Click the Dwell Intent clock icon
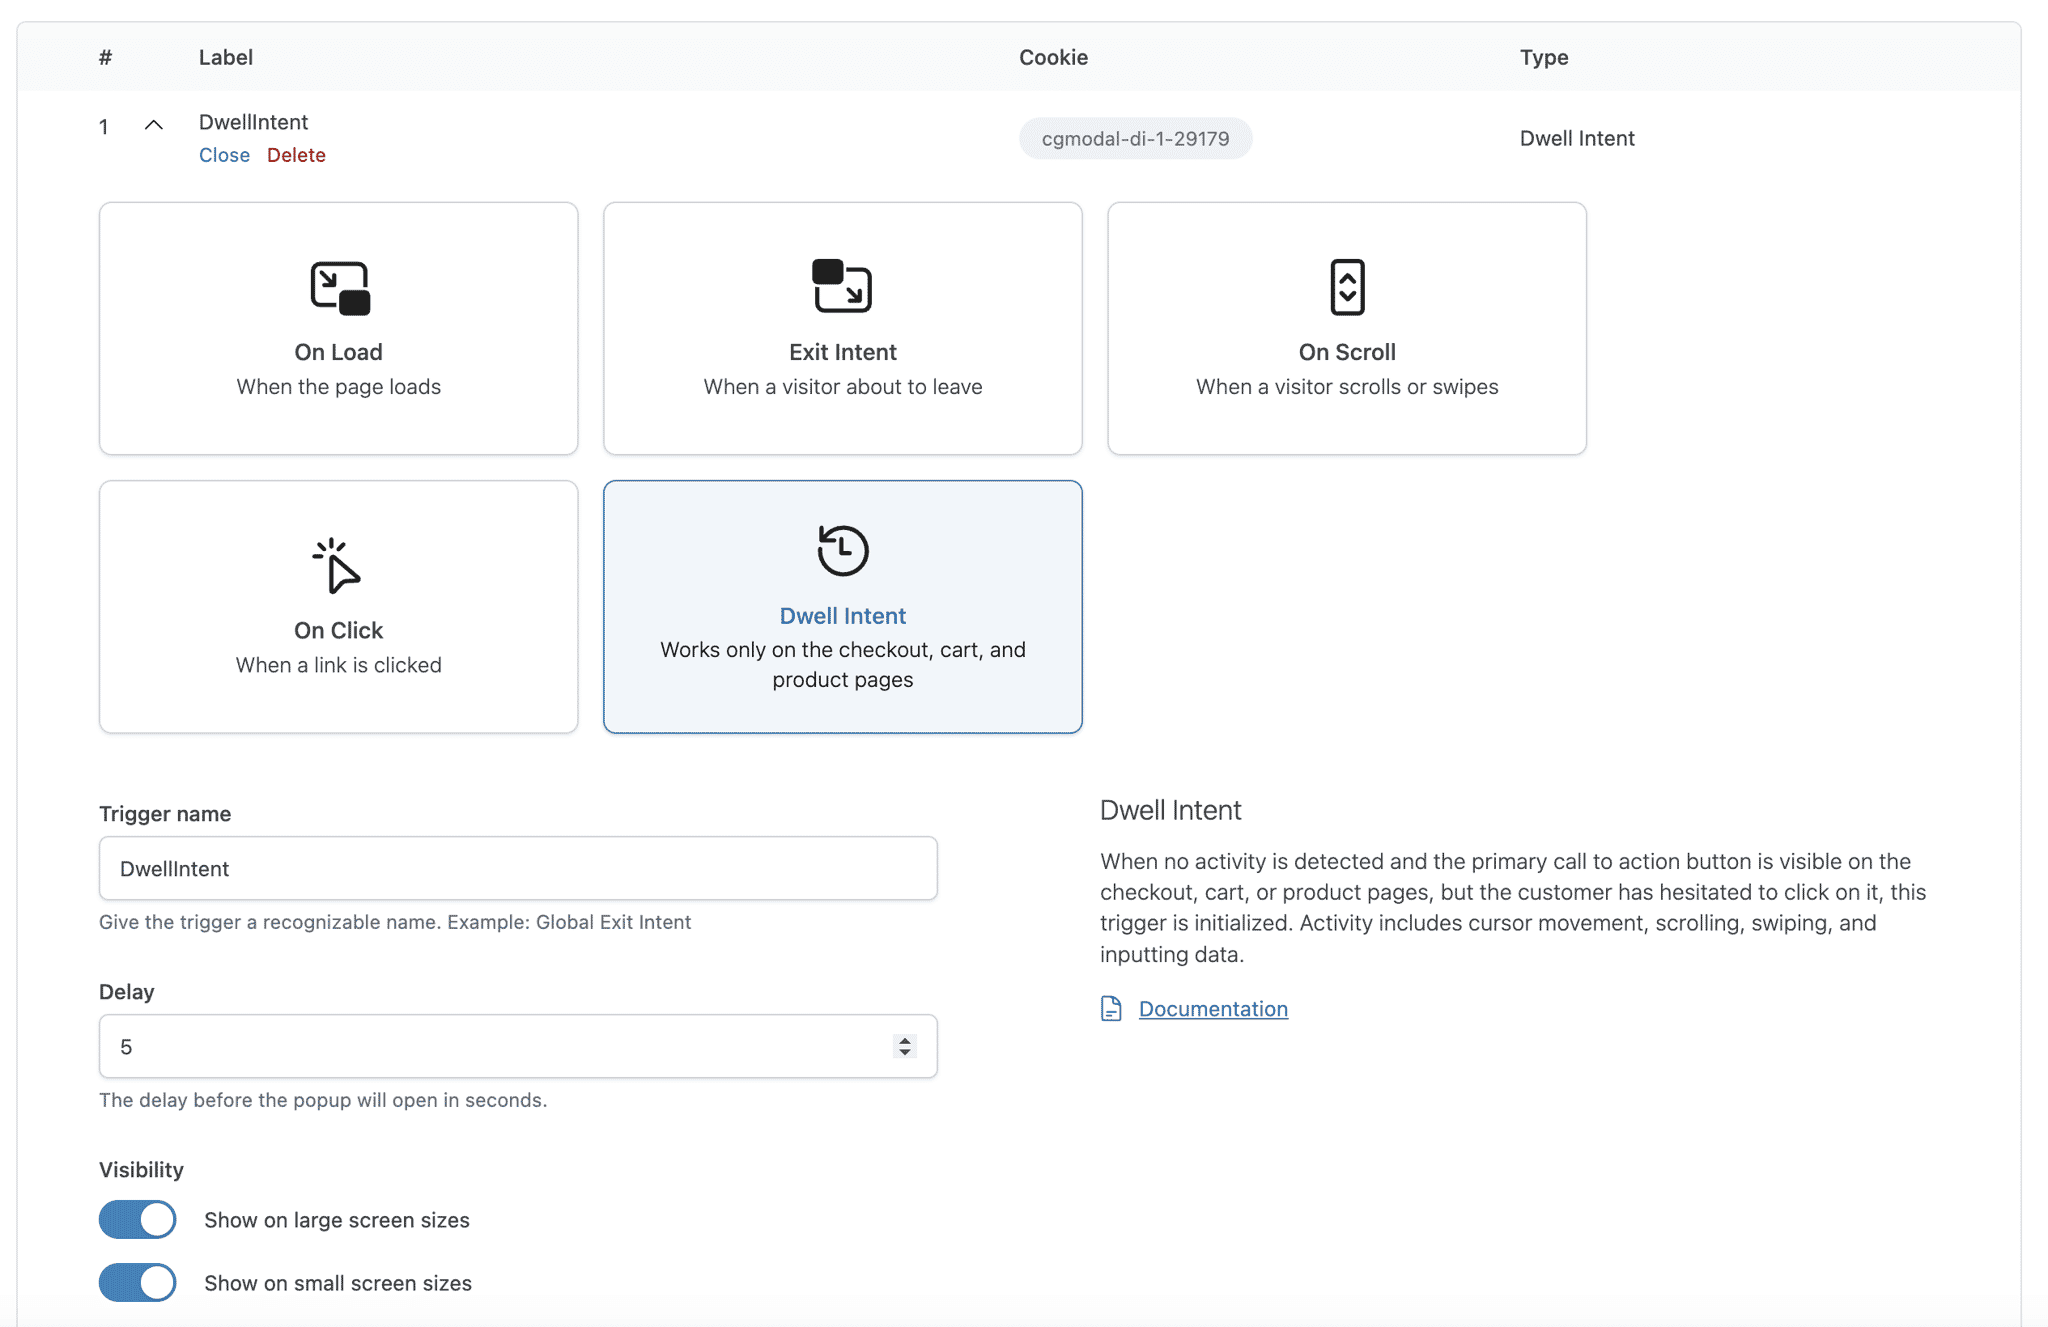Image resolution: width=2048 pixels, height=1327 pixels. coord(842,550)
